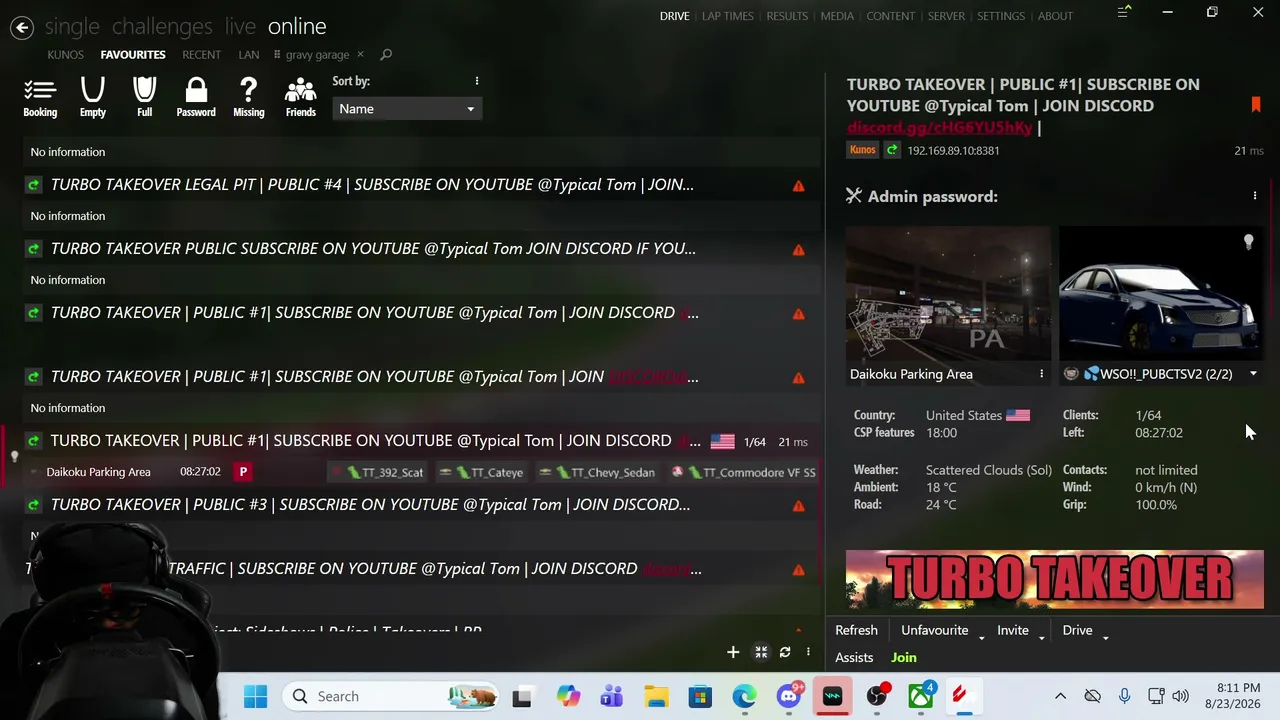Open the server search magnifier
This screenshot has height=720, width=1280.
point(386,55)
